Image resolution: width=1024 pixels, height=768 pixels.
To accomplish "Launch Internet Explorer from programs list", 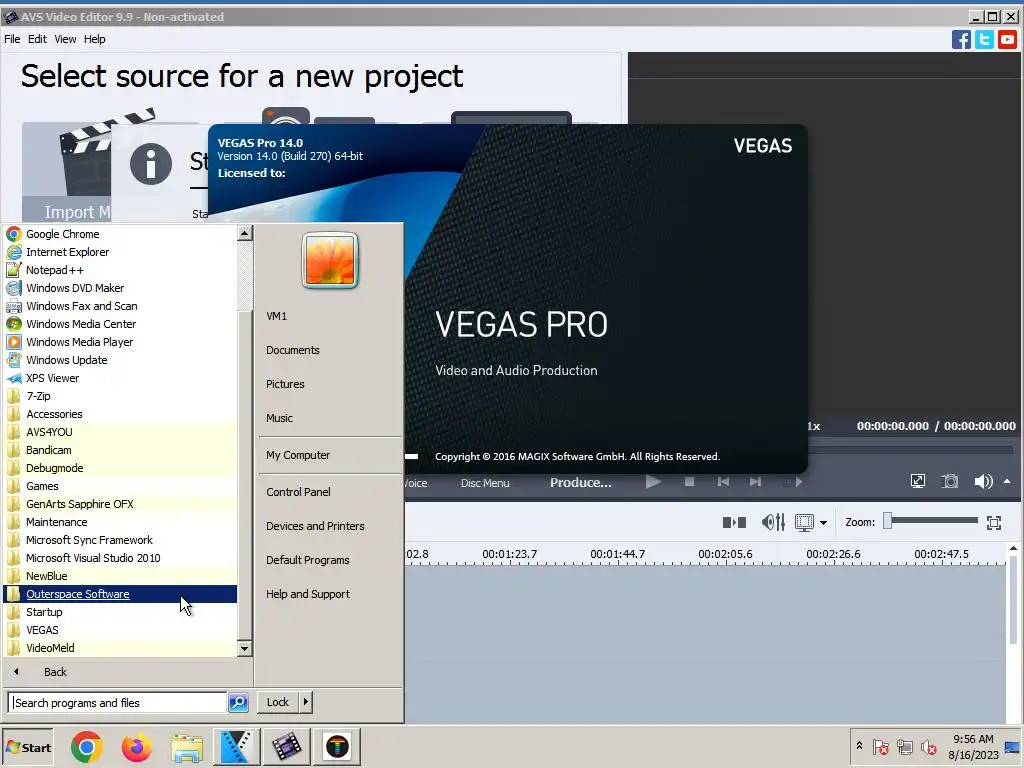I will [120, 252].
